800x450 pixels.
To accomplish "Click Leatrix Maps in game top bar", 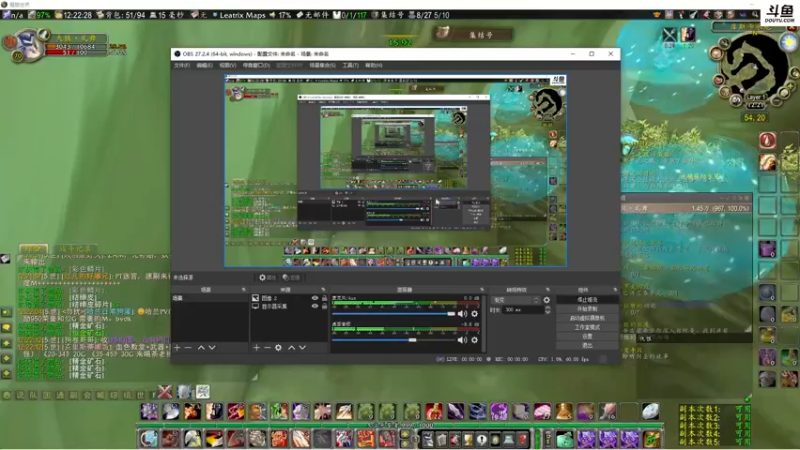I will pyautogui.click(x=242, y=15).
